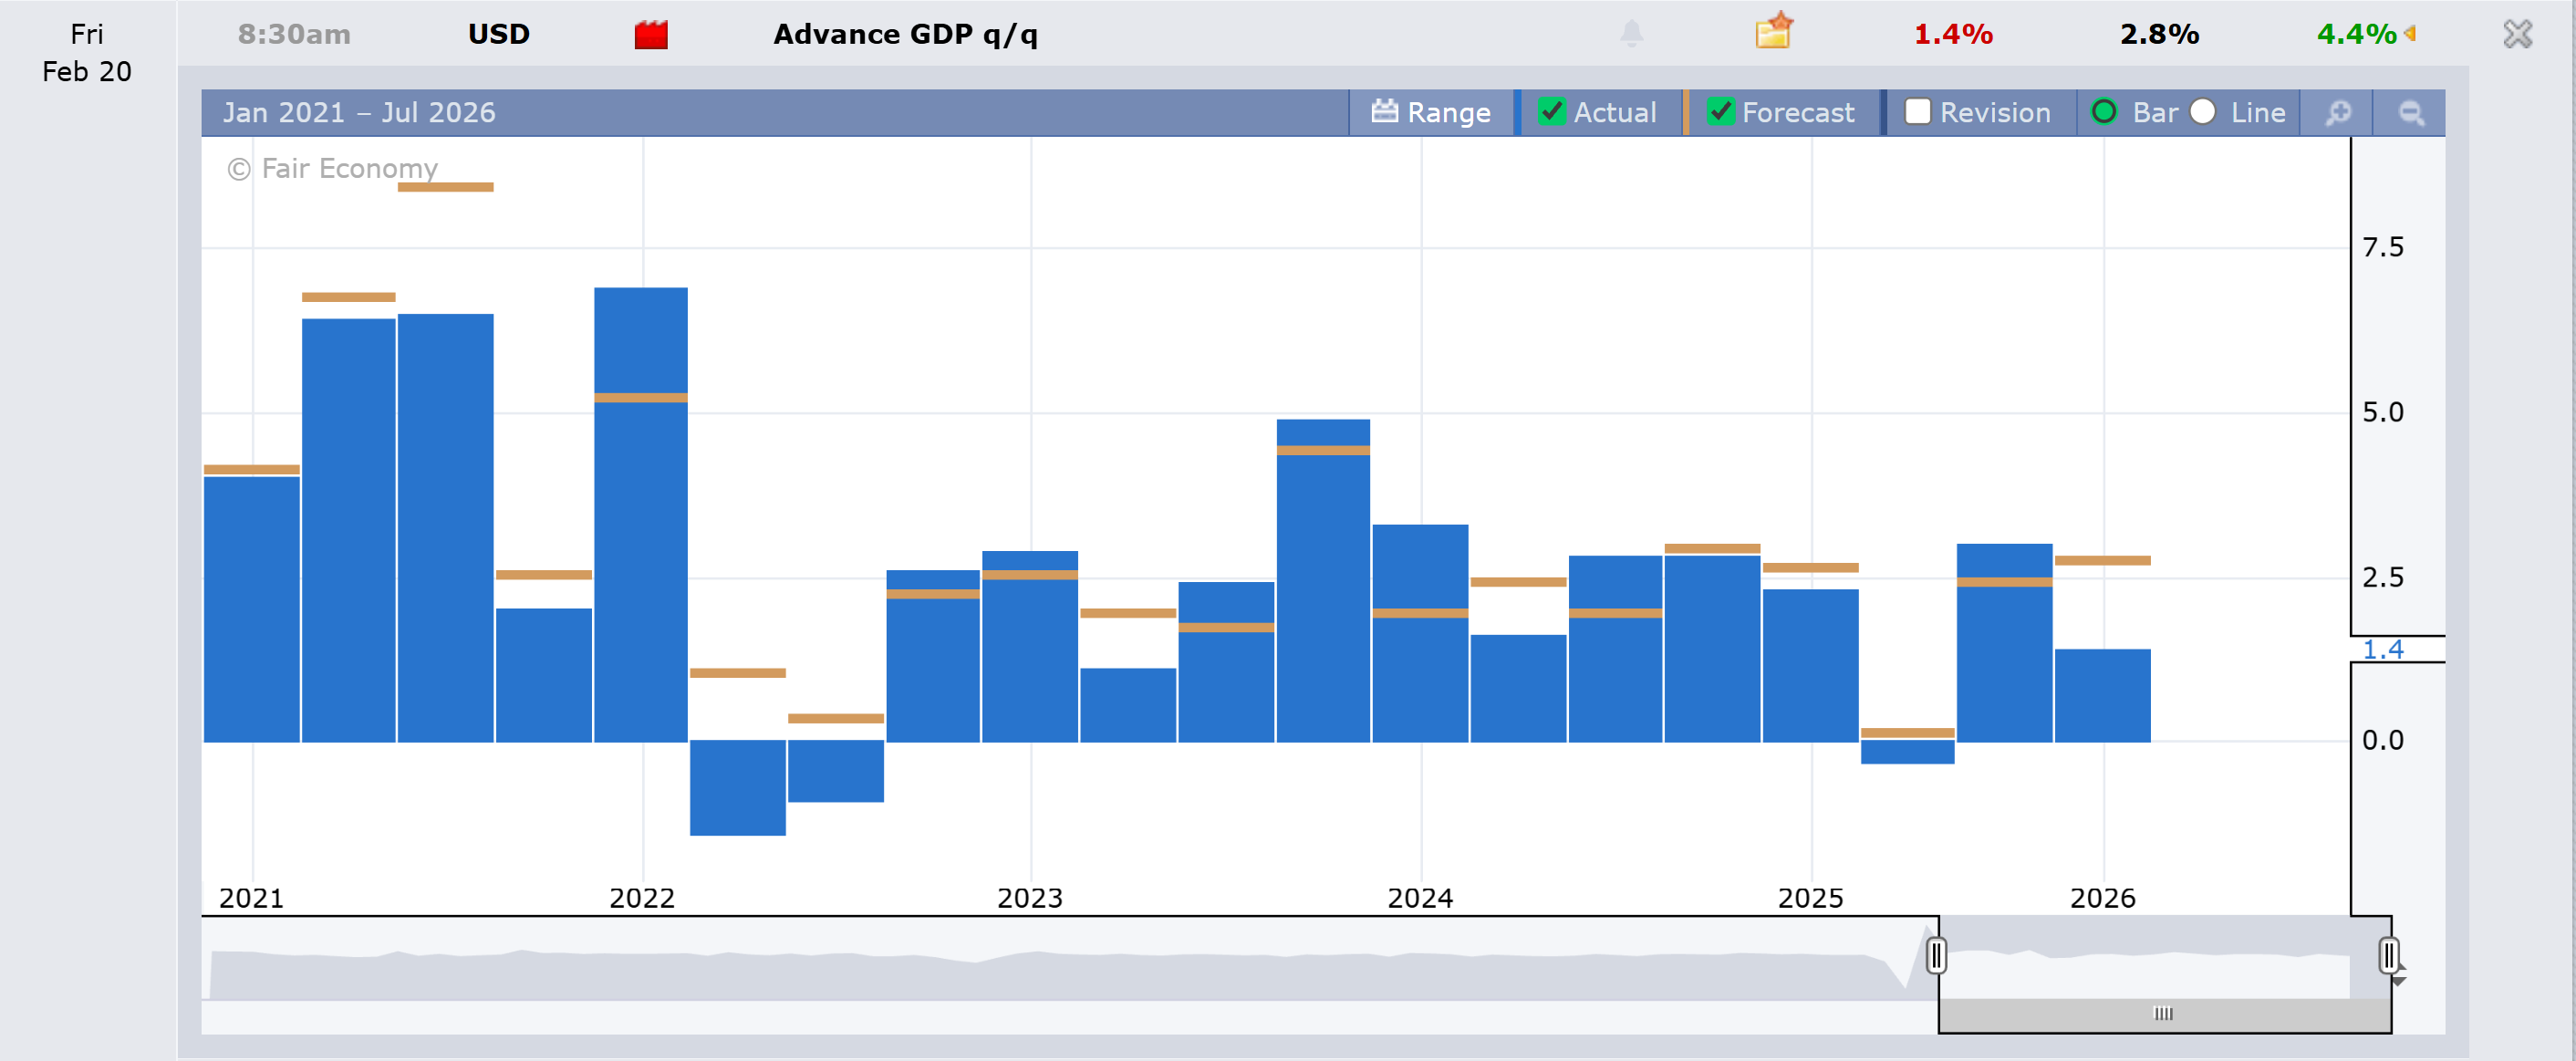Click the red high-impact icon
Screen dimensions: 2576x1061
[x=651, y=35]
